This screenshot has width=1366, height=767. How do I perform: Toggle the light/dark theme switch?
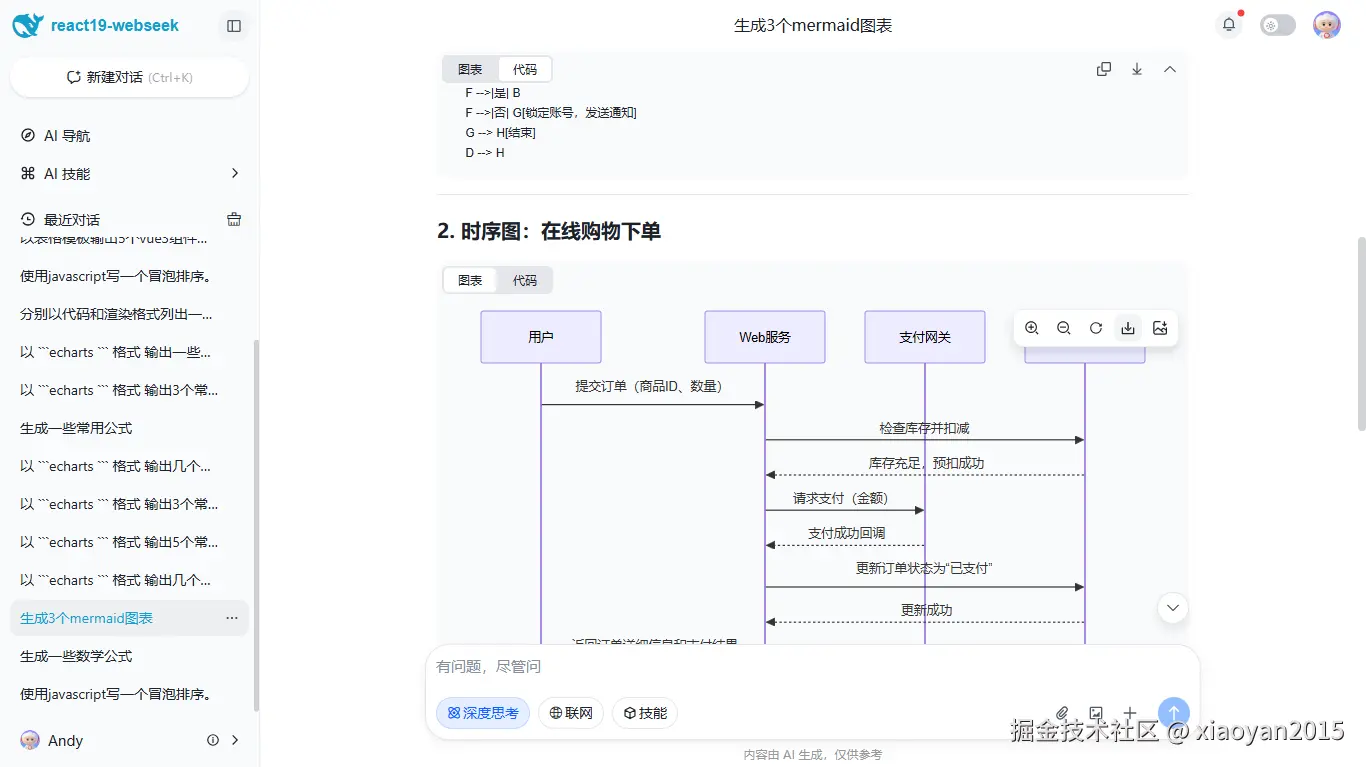coord(1278,26)
